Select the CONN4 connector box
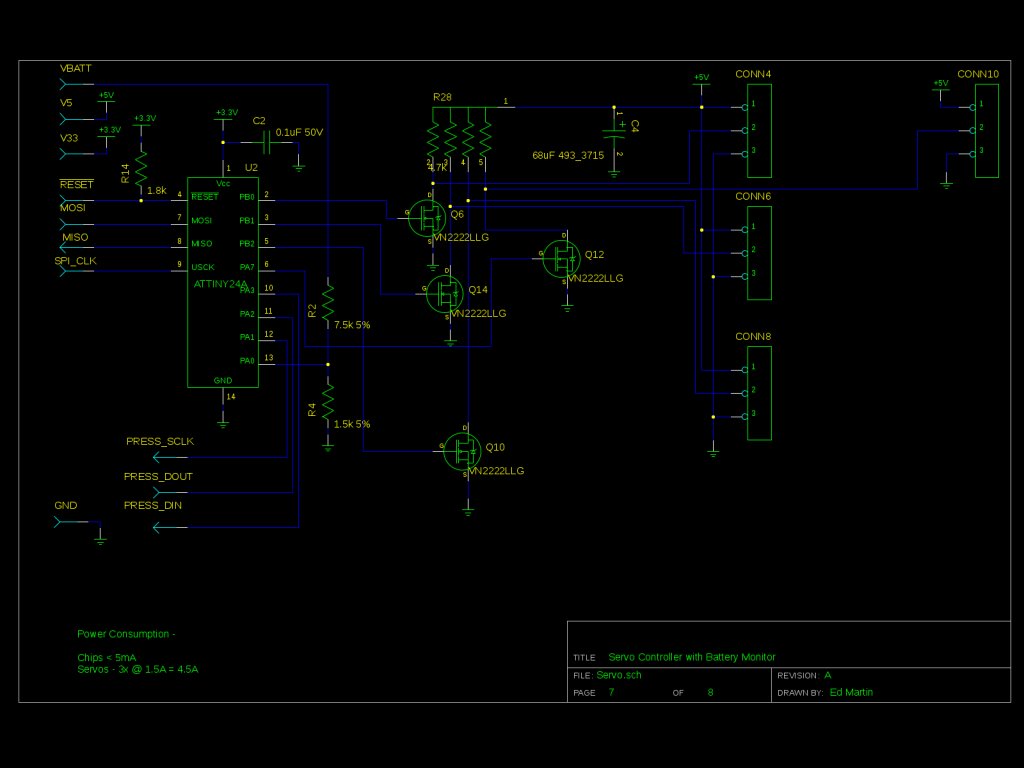Viewport: 1024px width, 768px height. coord(759,130)
